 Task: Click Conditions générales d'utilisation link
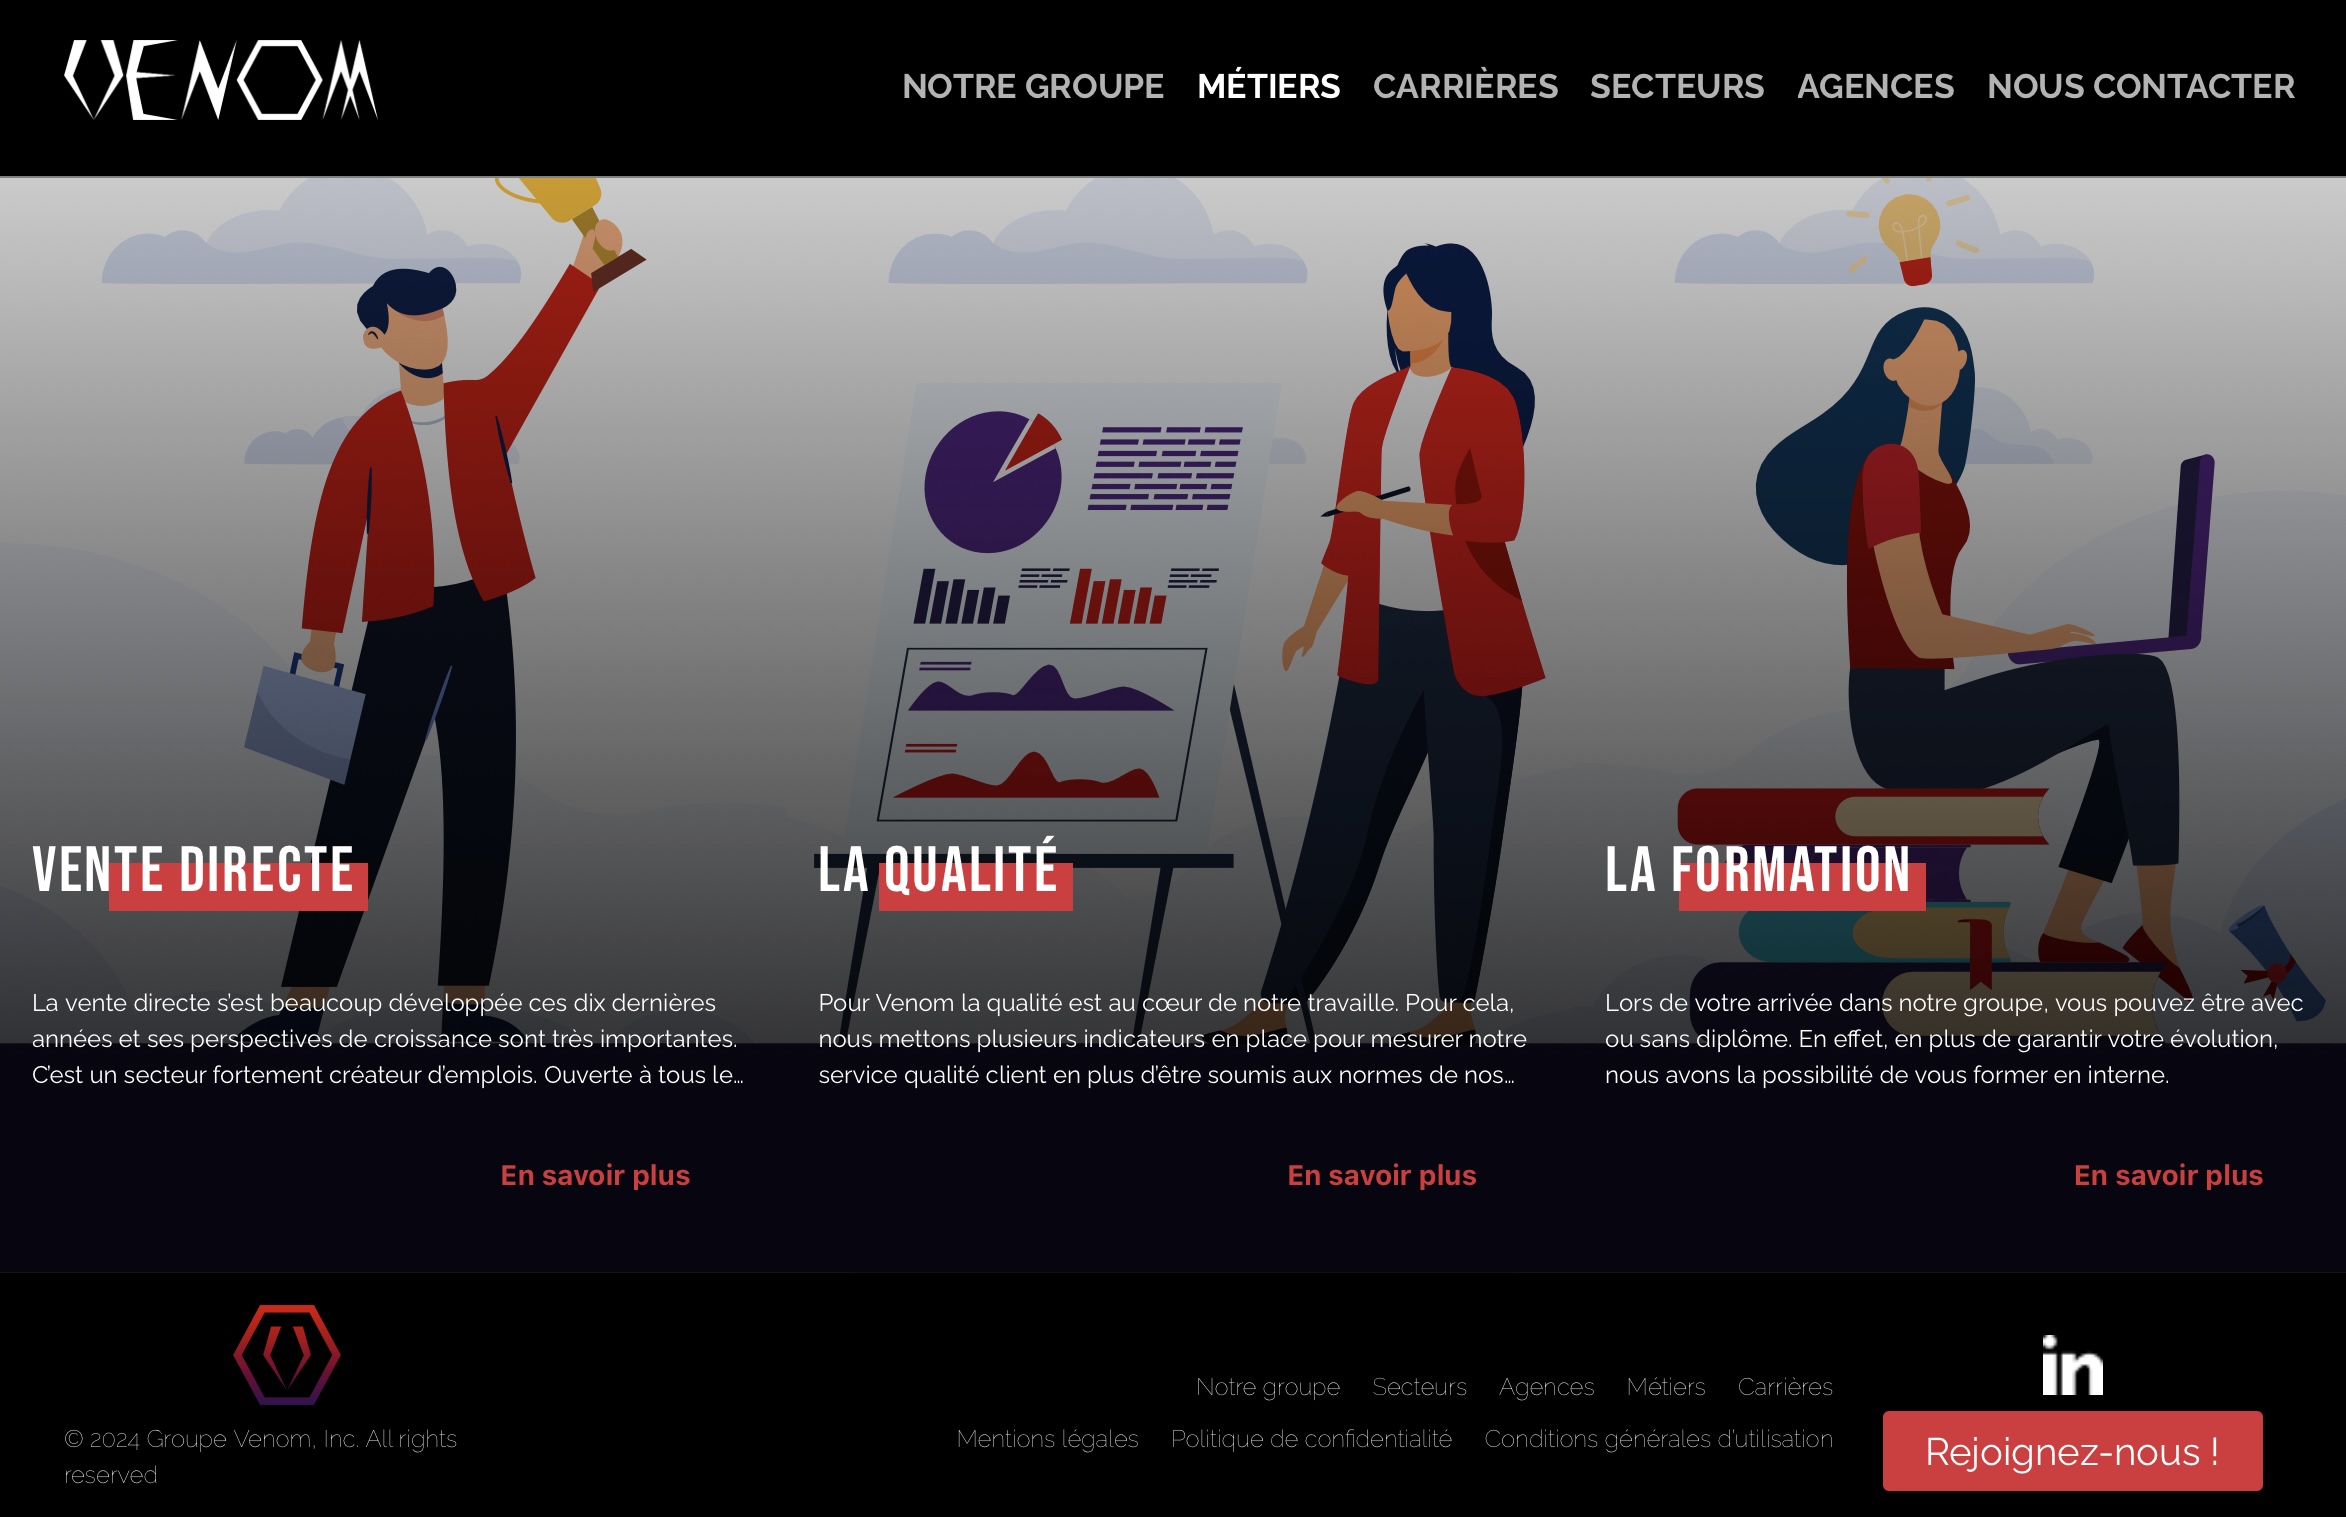1658,1439
